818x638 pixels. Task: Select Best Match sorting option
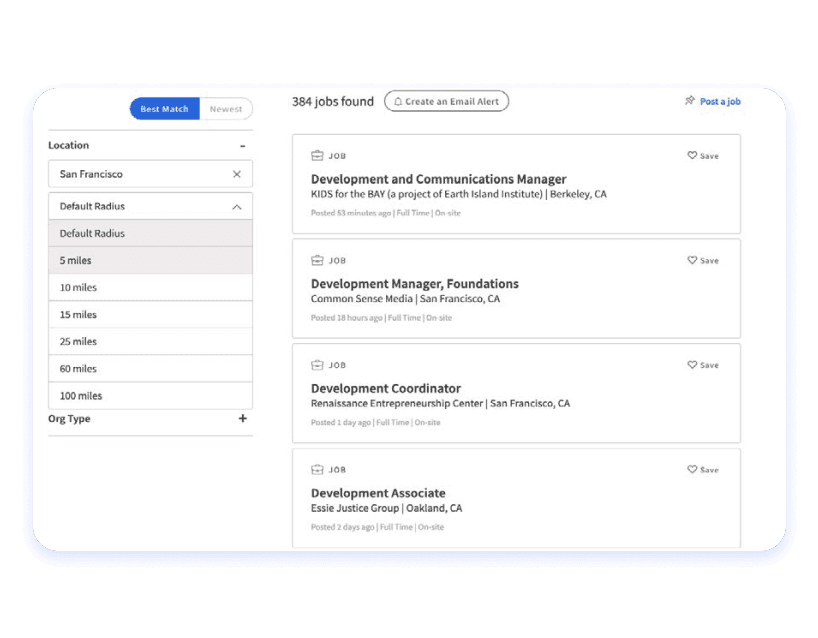click(164, 109)
